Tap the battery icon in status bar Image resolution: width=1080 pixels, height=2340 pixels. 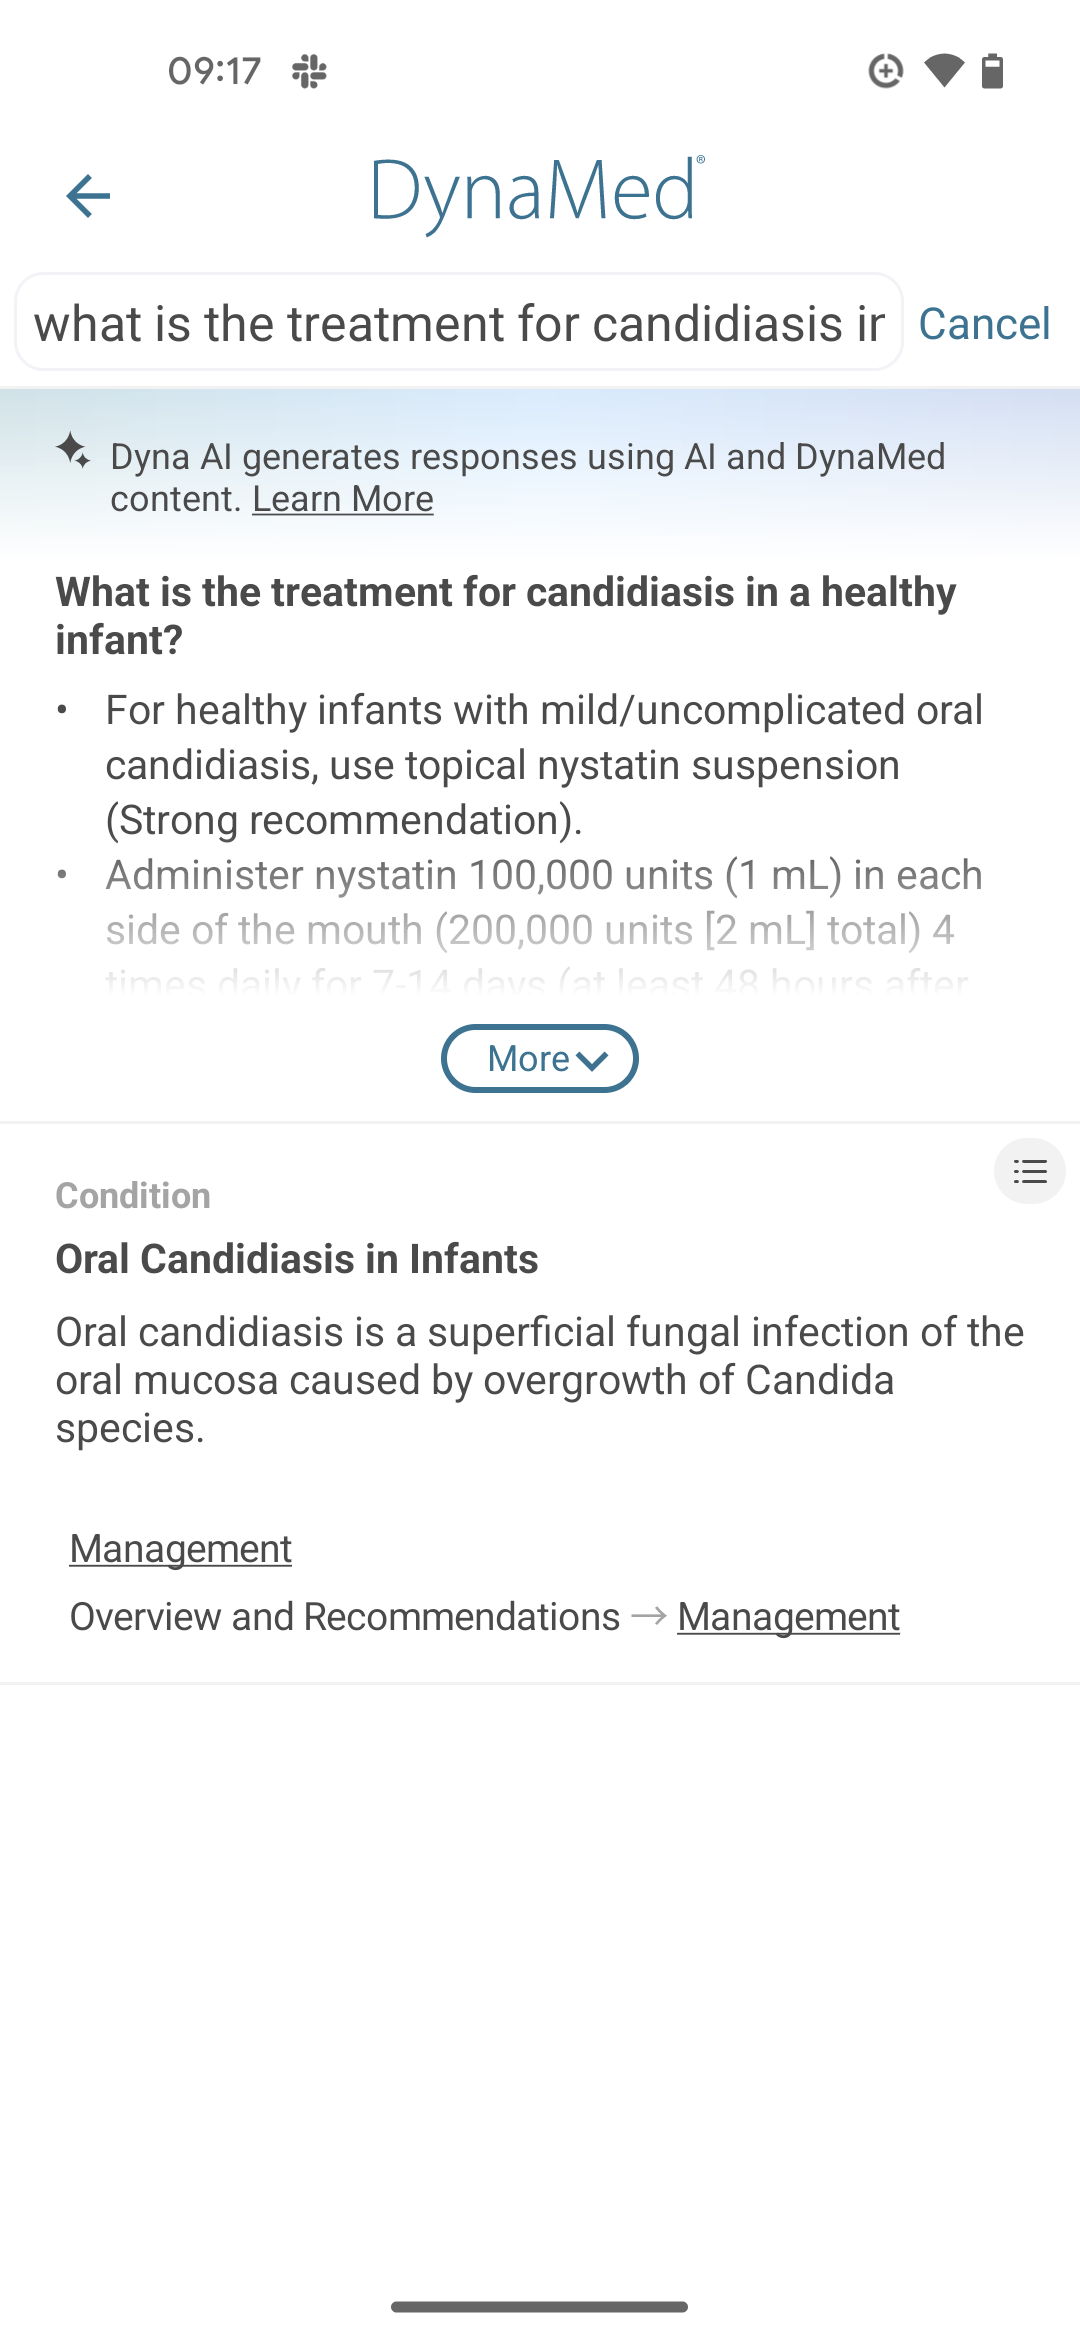click(x=992, y=71)
